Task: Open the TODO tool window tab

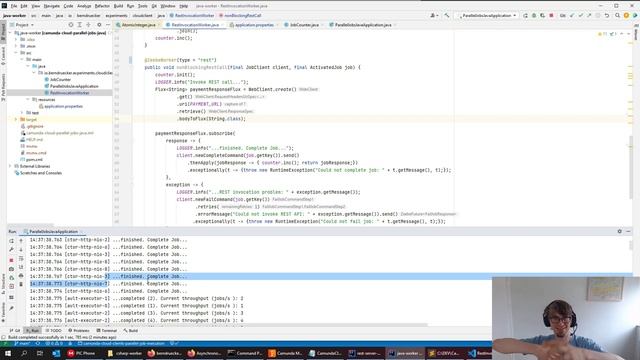Action: pyautogui.click(x=53, y=331)
